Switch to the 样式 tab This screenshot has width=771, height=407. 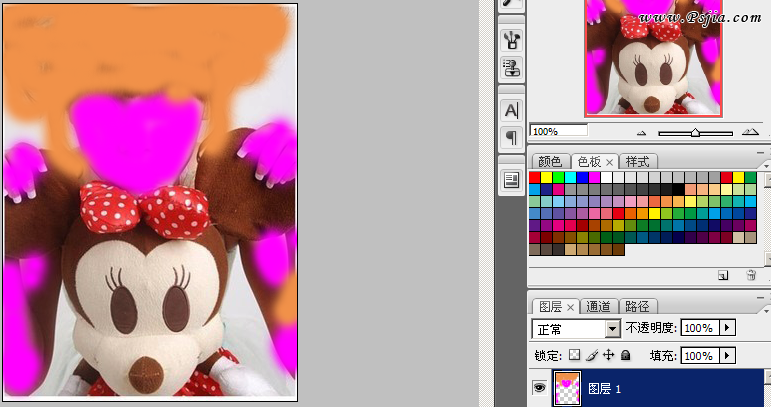tap(638, 161)
